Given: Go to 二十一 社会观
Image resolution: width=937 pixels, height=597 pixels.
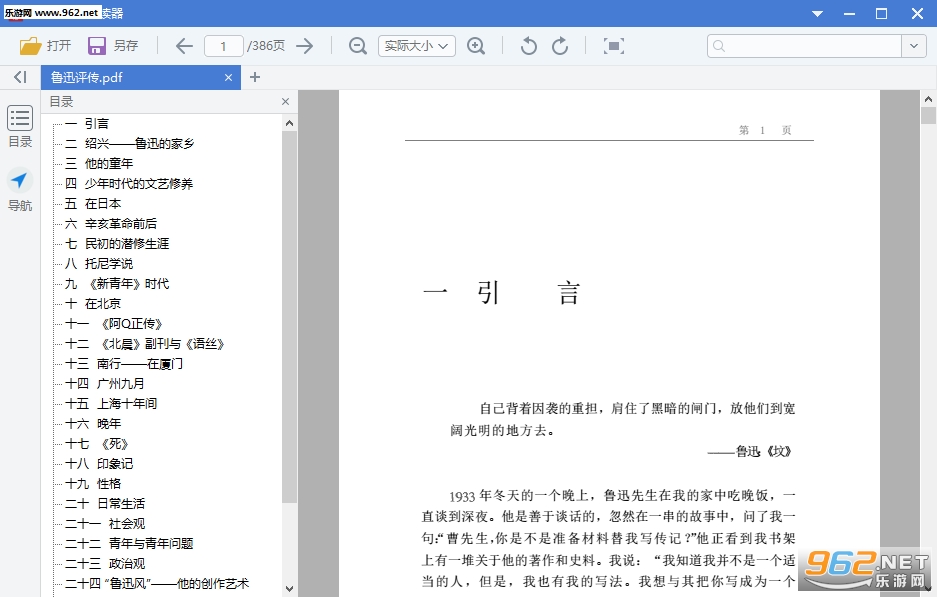Looking at the screenshot, I should pos(105,524).
